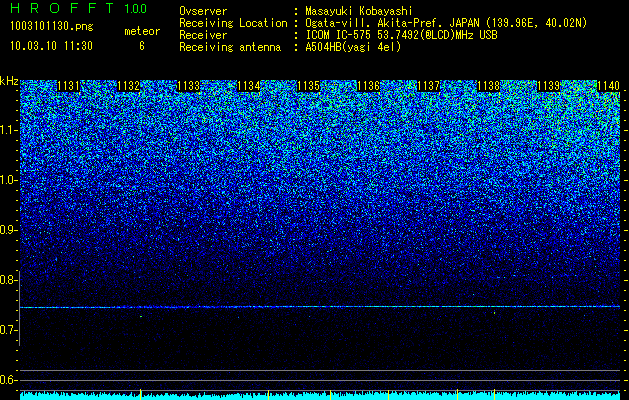Click the 1135 time label
Screen dimensions: 629x400
[308, 86]
